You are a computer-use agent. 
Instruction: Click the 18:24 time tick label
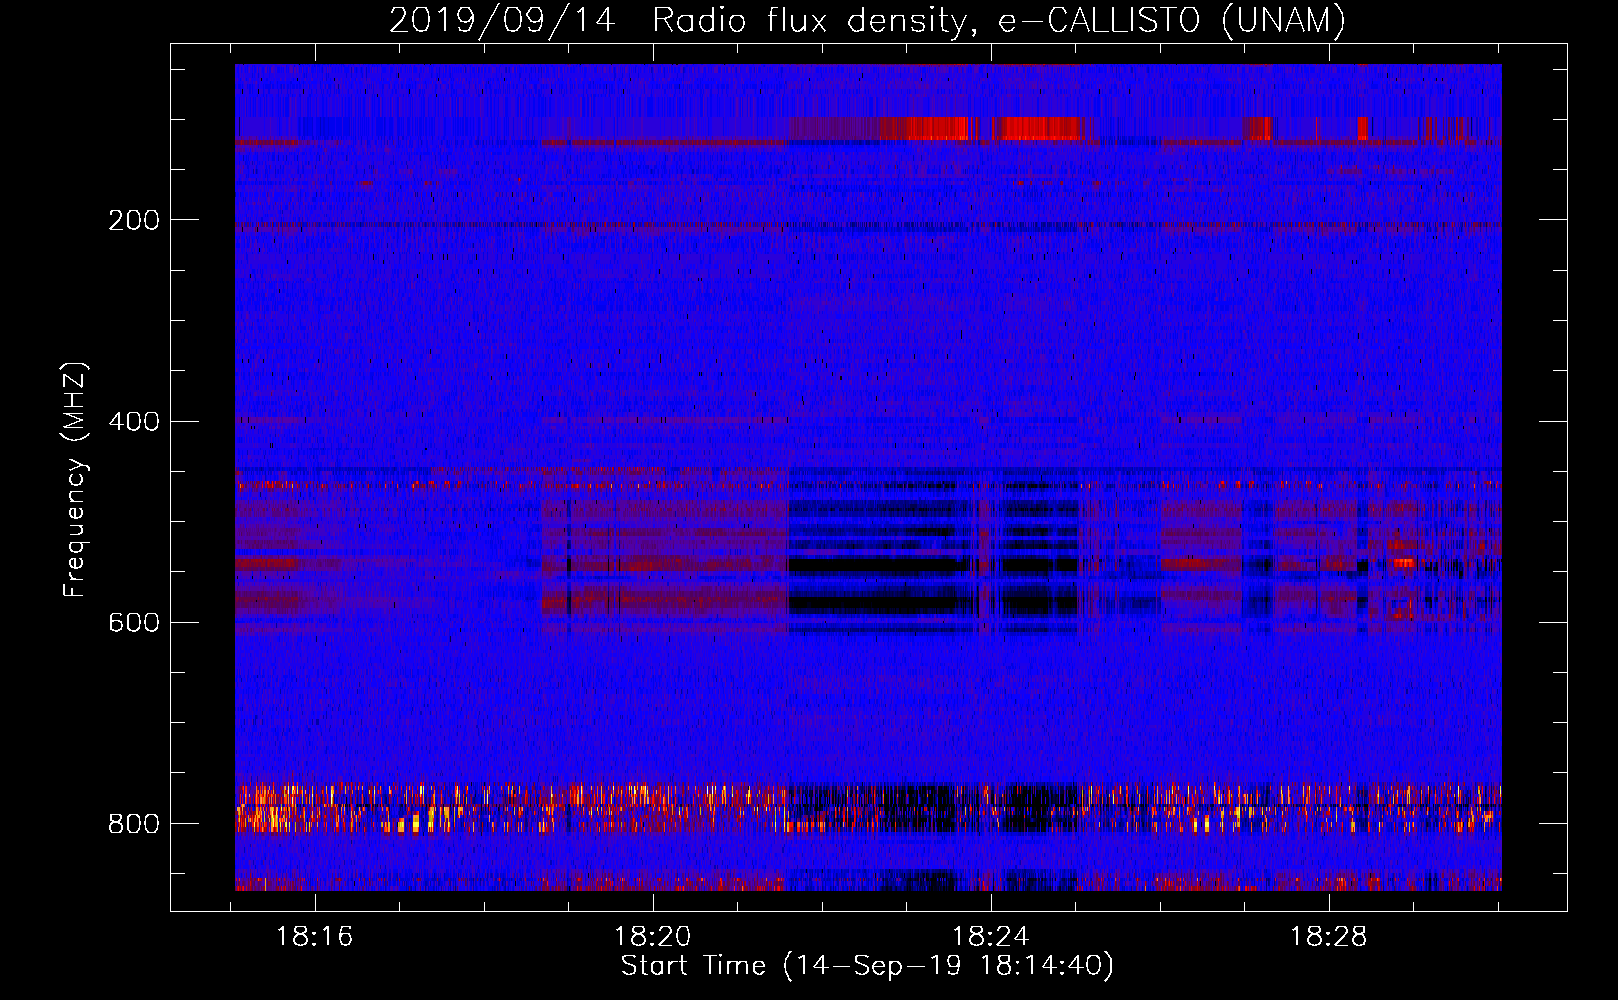click(991, 937)
